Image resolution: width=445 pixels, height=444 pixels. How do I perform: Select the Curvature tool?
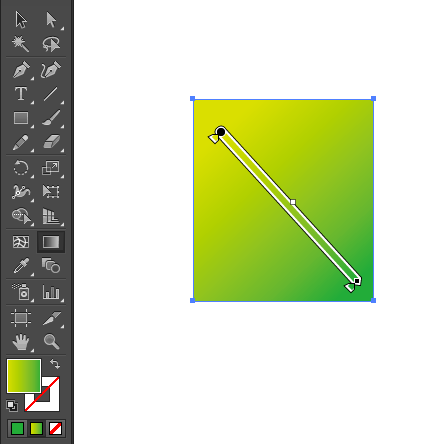[x=51, y=70]
